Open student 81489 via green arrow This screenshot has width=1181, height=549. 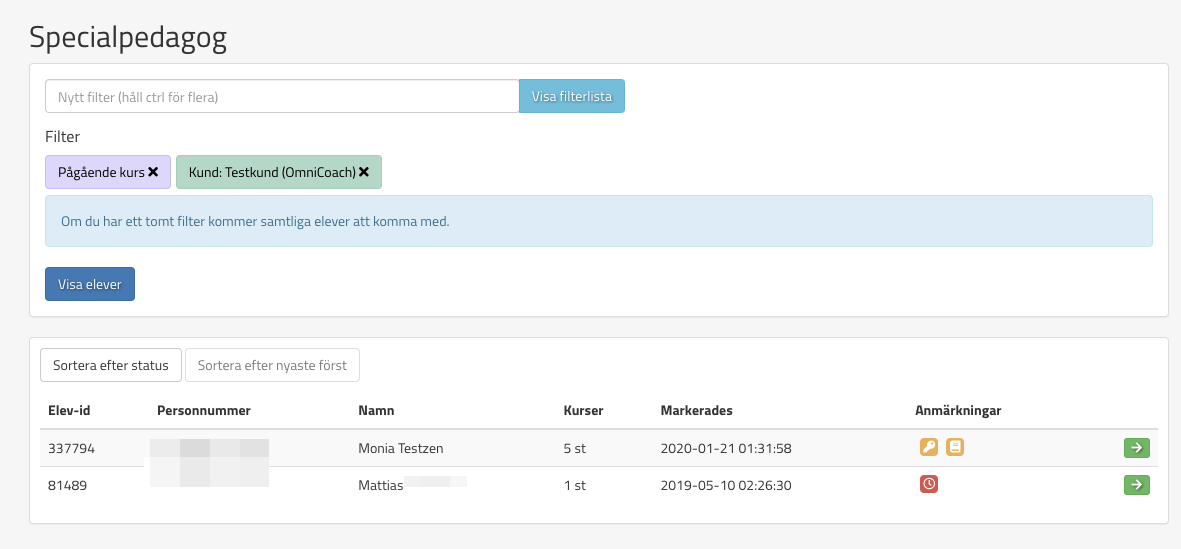point(1136,485)
